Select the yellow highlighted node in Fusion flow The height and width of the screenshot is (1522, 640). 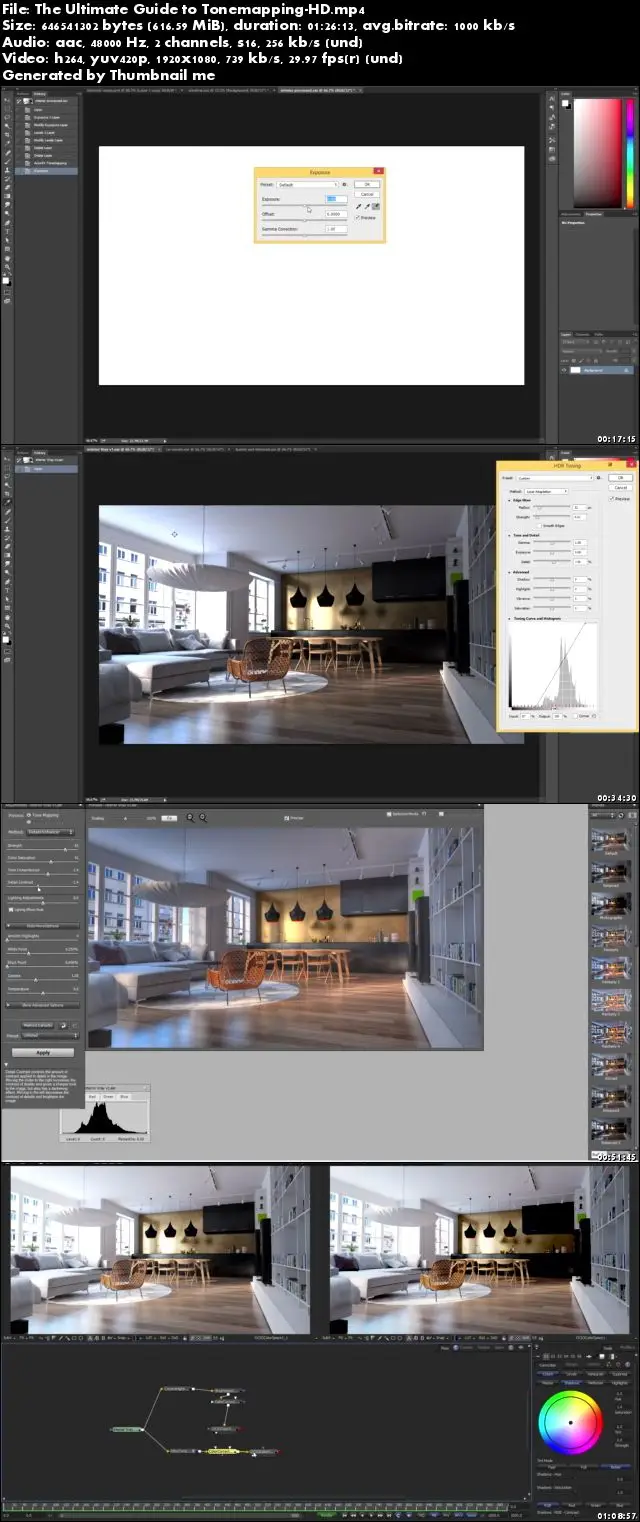coord(221,1450)
